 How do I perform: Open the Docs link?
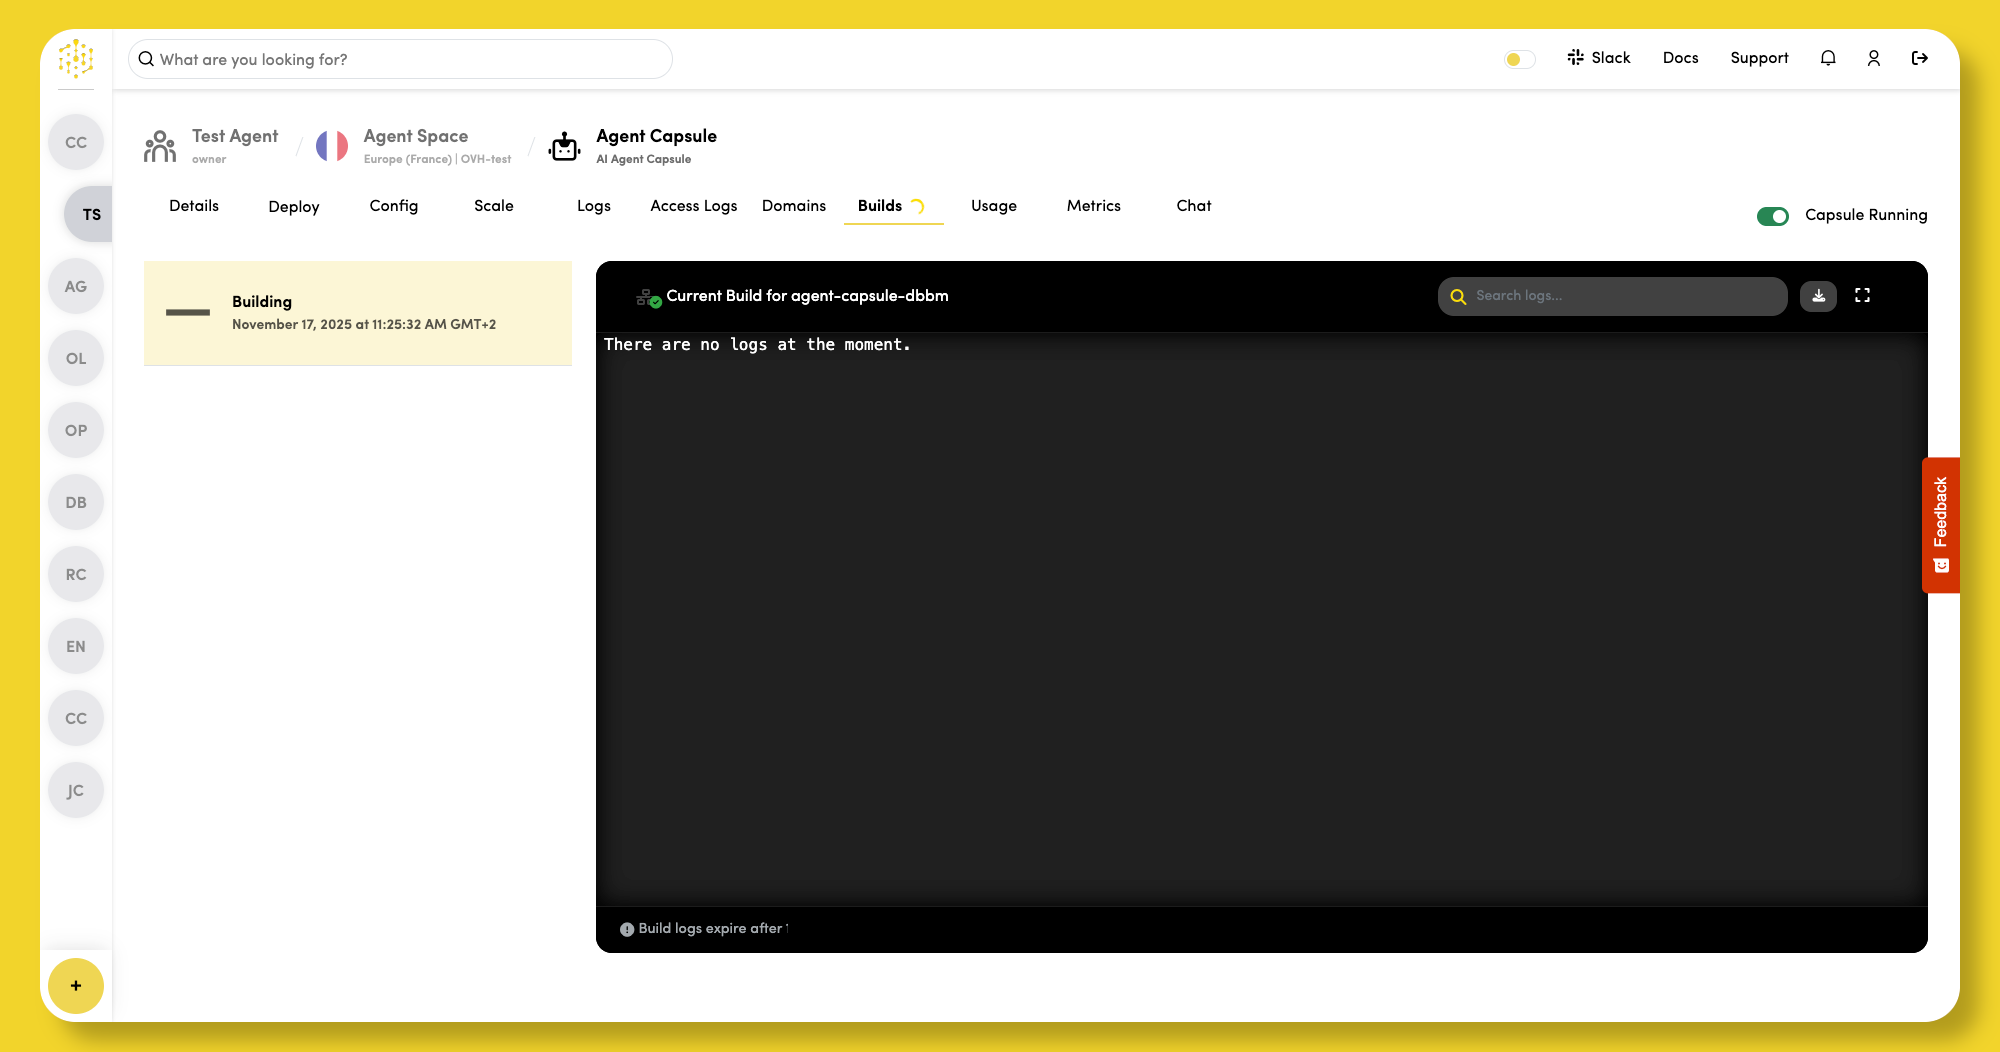[1680, 58]
